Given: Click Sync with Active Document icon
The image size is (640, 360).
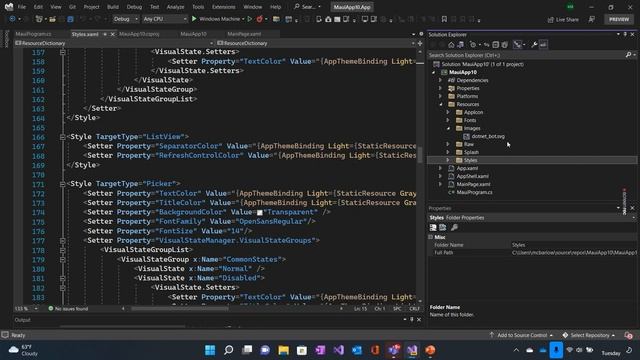Looking at the screenshot, I should pos(487,45).
